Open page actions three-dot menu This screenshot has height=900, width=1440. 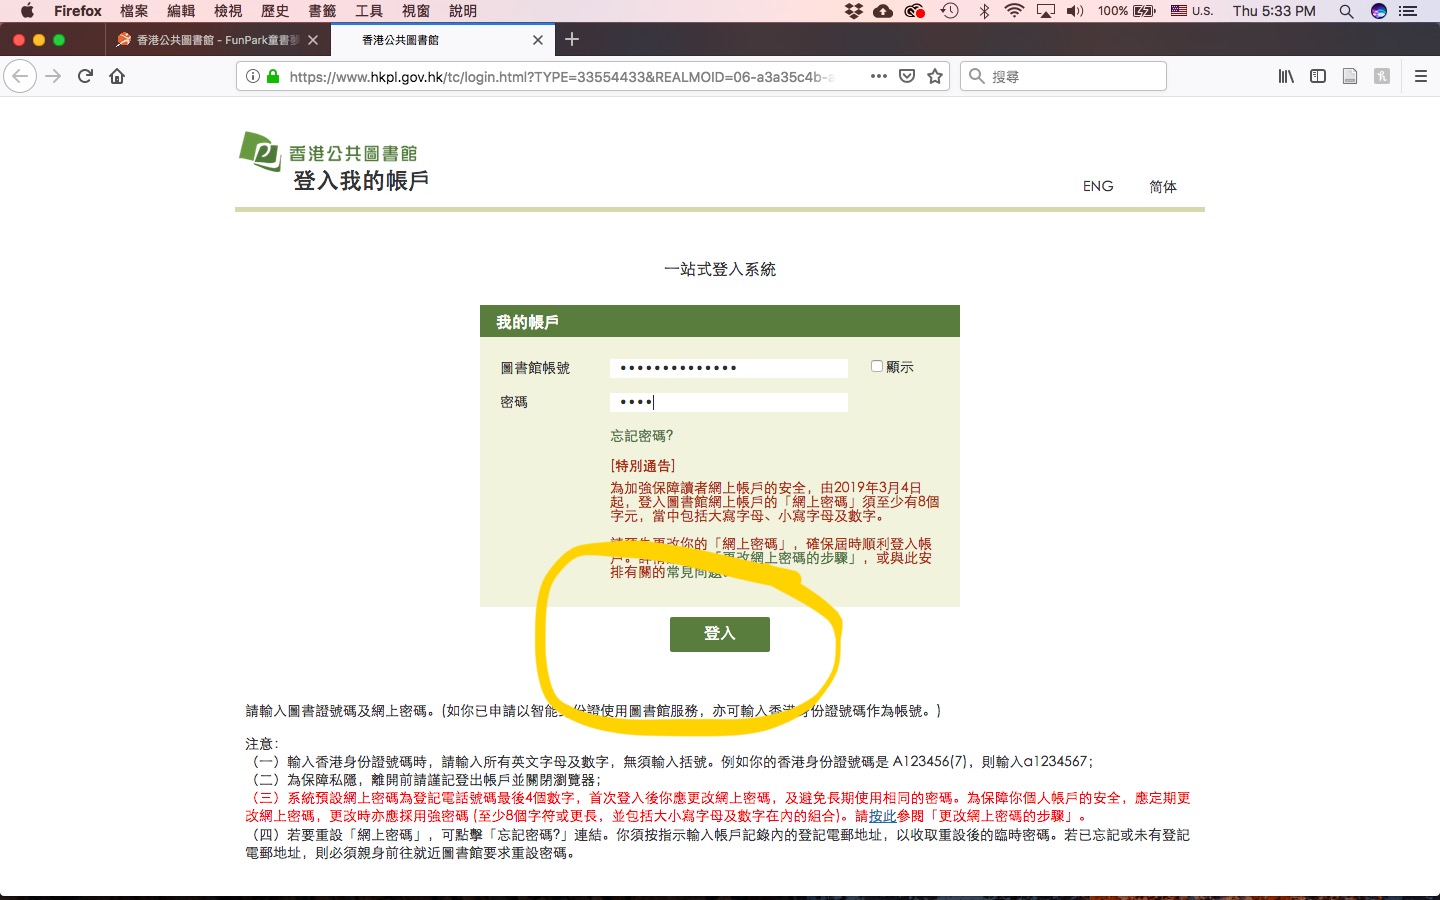pyautogui.click(x=878, y=76)
